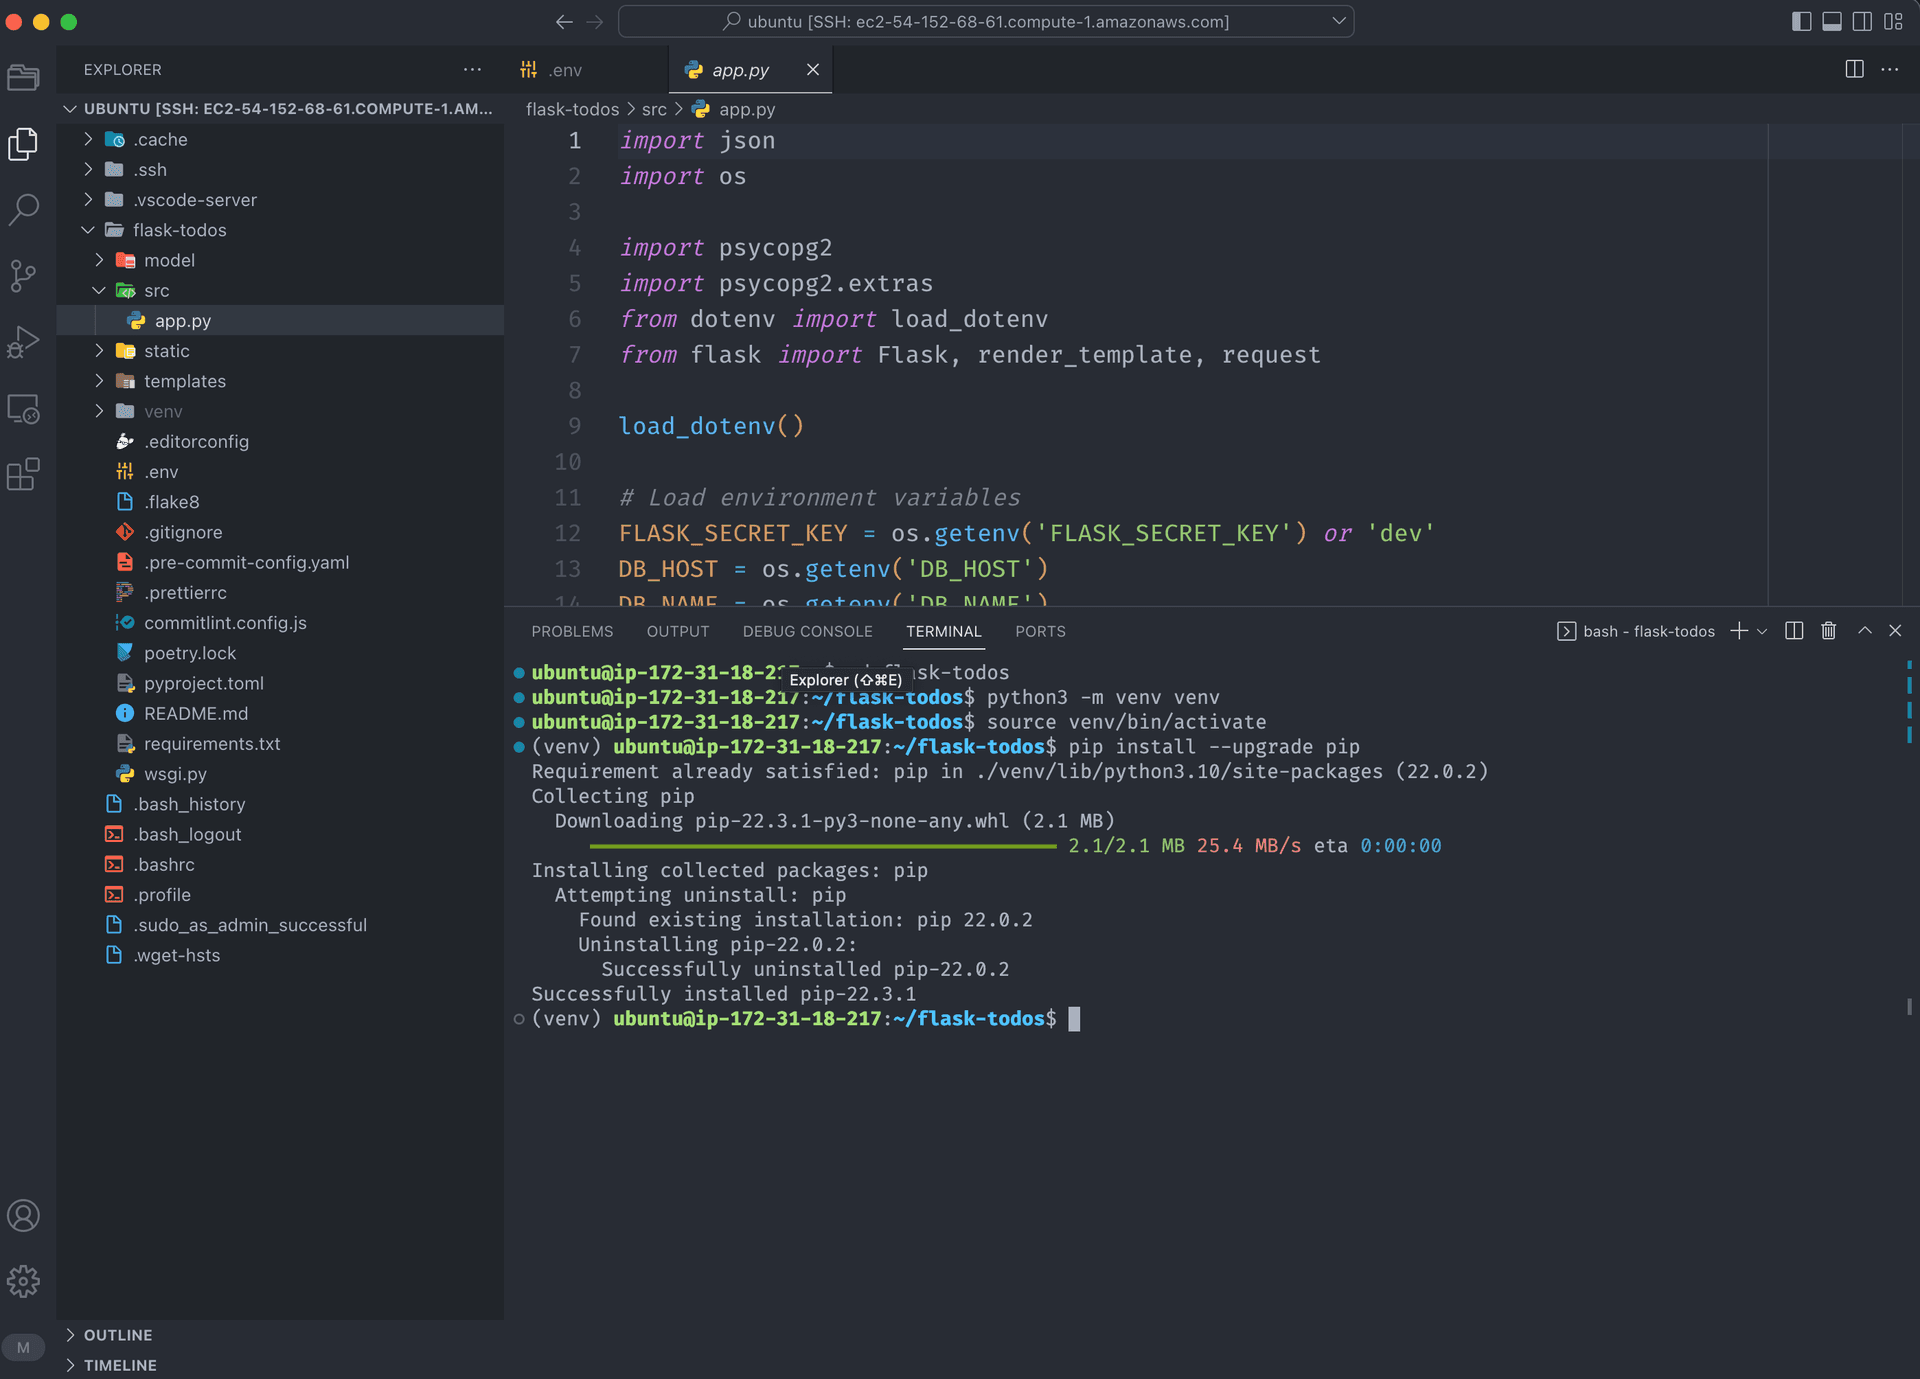Expand the venv folder
Image resolution: width=1920 pixels, height=1379 pixels.
(x=280, y=411)
